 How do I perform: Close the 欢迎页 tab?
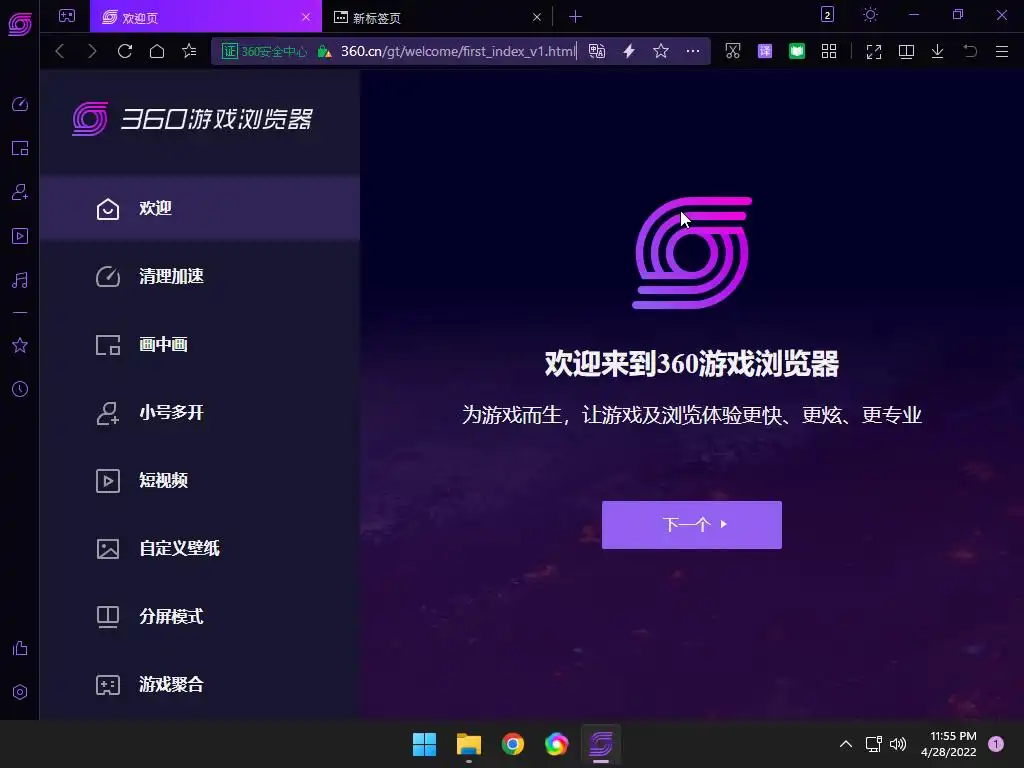point(306,17)
